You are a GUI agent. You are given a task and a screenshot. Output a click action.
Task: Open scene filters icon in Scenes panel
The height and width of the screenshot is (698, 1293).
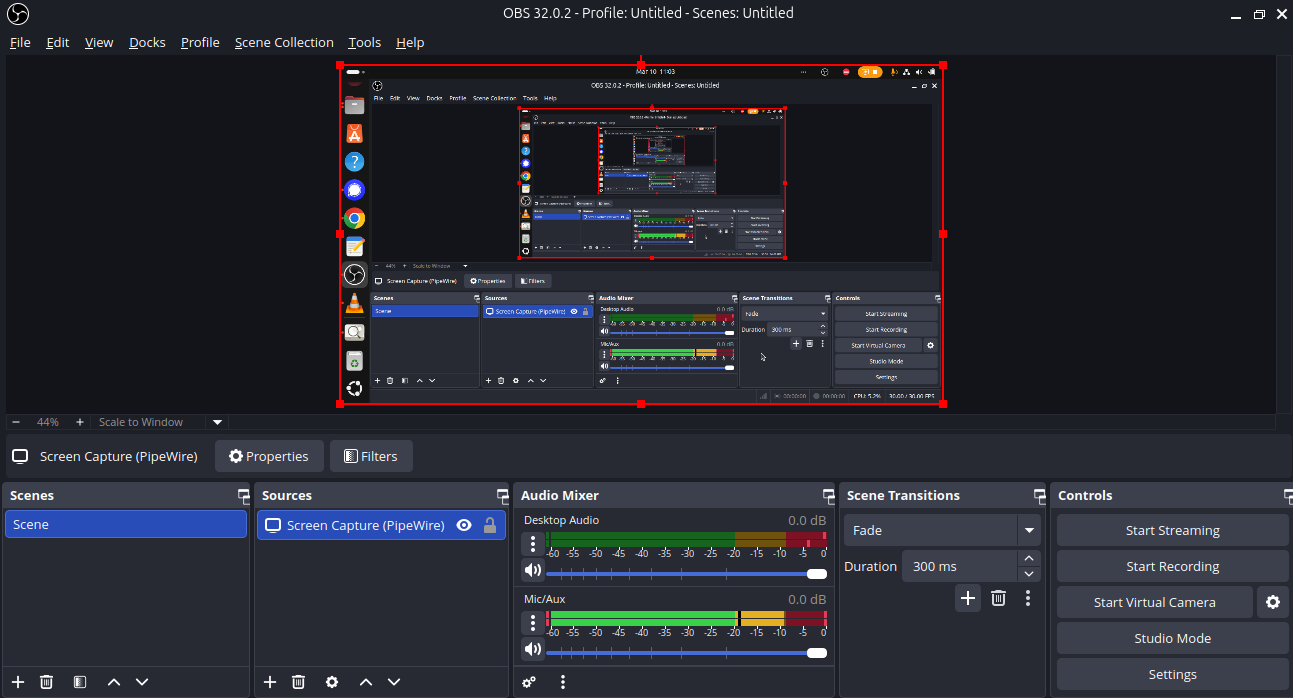tap(80, 682)
